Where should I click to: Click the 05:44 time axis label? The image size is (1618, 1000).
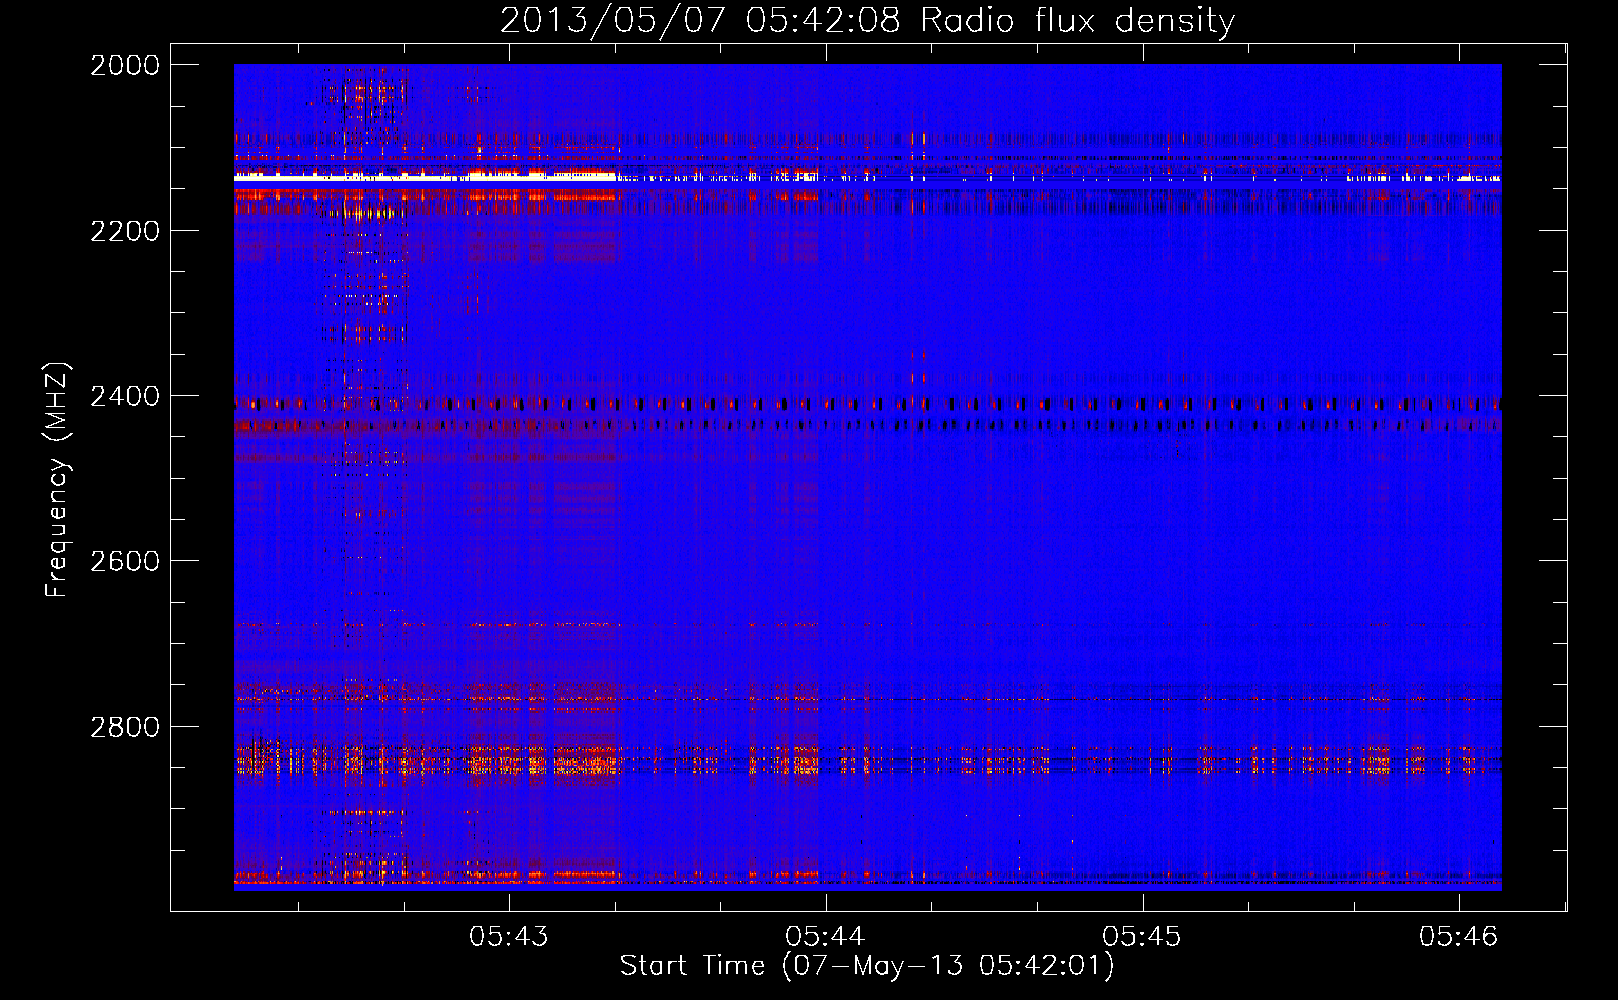(825, 936)
